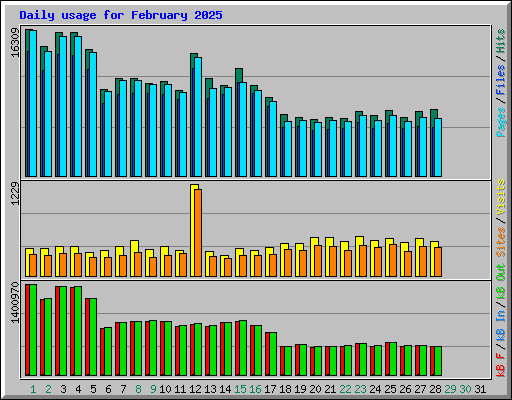This screenshot has height=400, width=512.
Task: Click day 21 on the x-axis
Action: click(330, 389)
